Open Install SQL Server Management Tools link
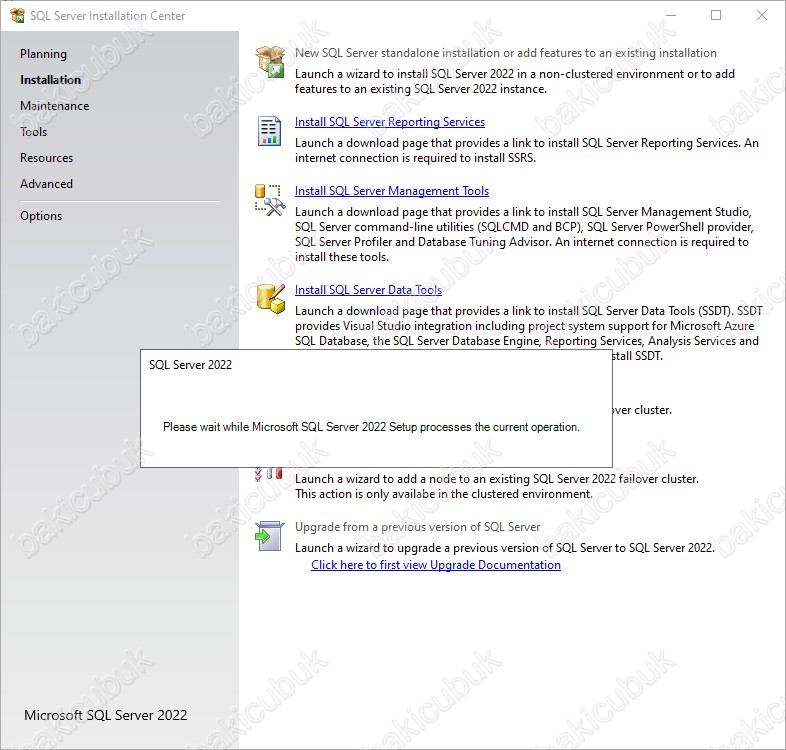 [x=392, y=191]
